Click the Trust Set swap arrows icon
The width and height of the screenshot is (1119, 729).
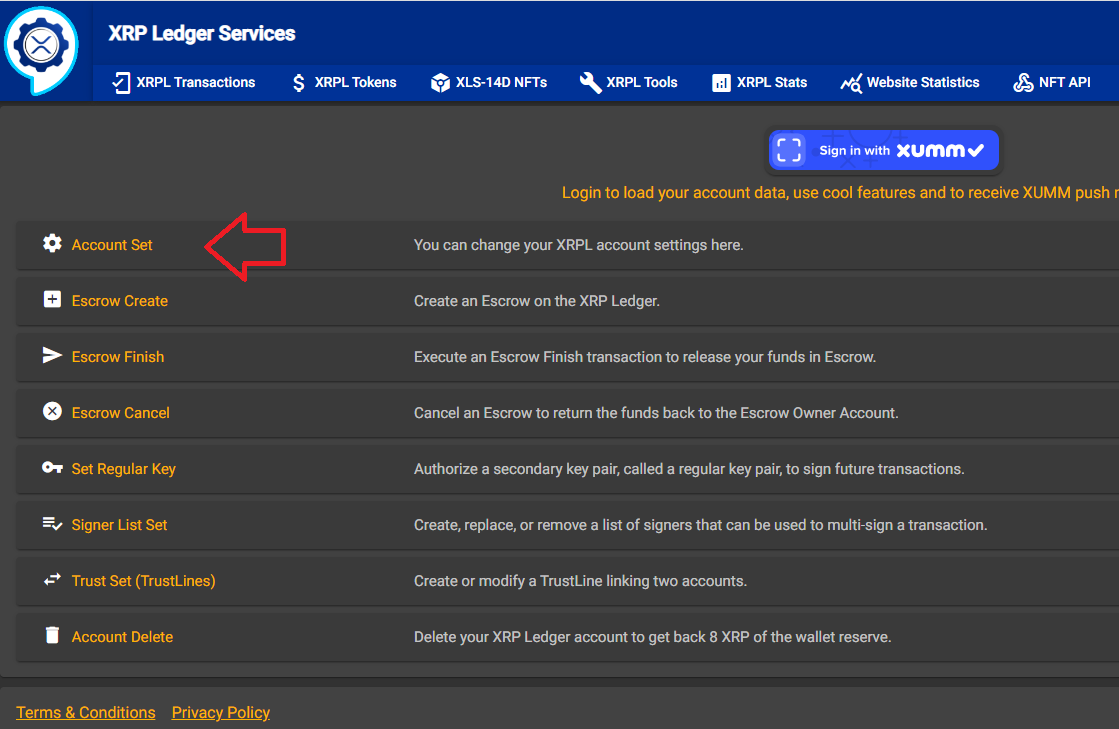pos(52,580)
